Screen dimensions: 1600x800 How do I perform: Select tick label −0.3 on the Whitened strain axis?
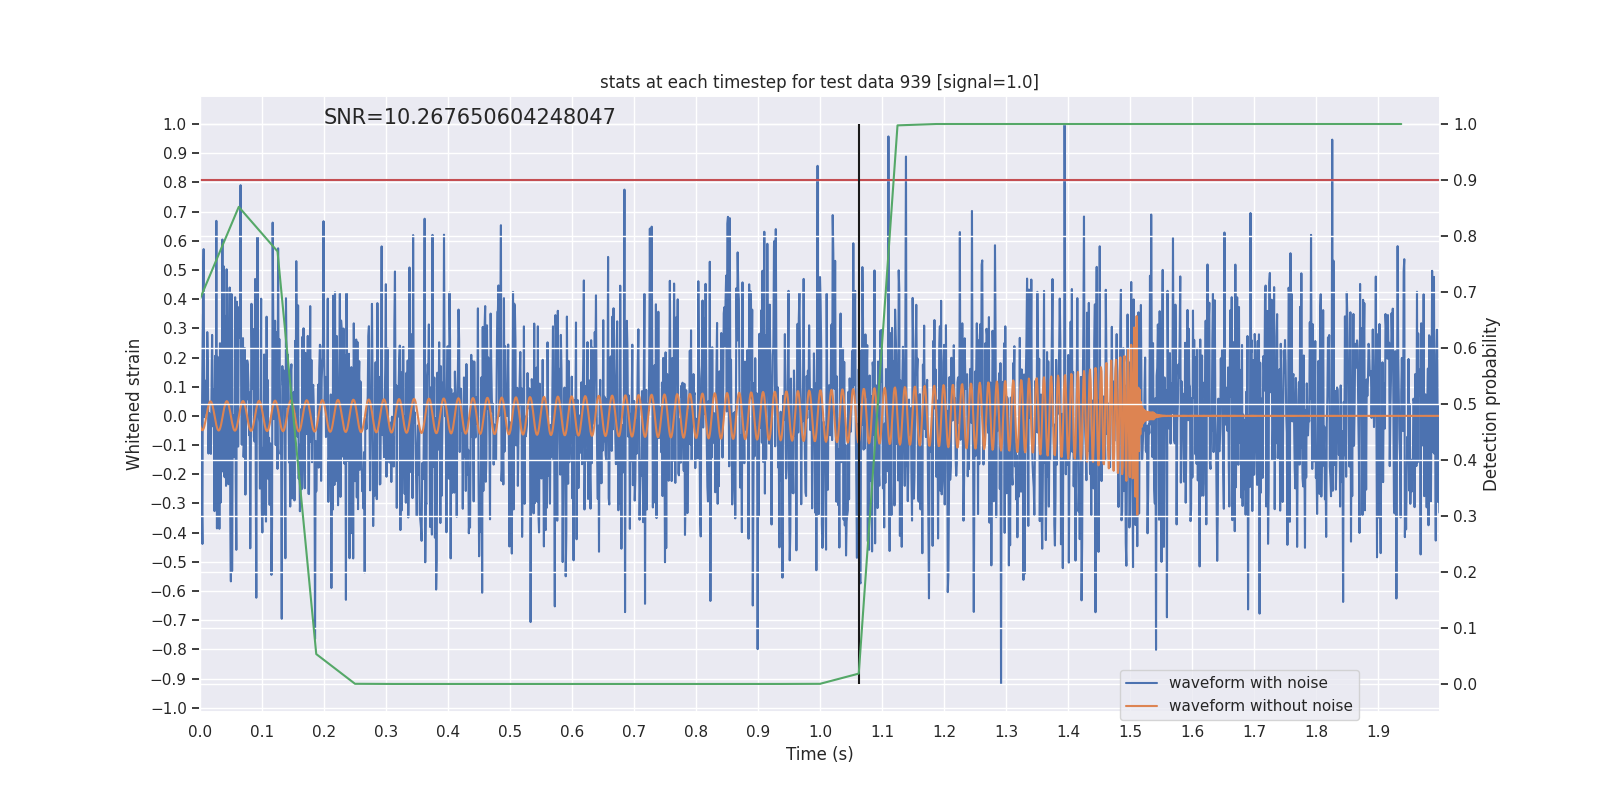pyautogui.click(x=169, y=504)
